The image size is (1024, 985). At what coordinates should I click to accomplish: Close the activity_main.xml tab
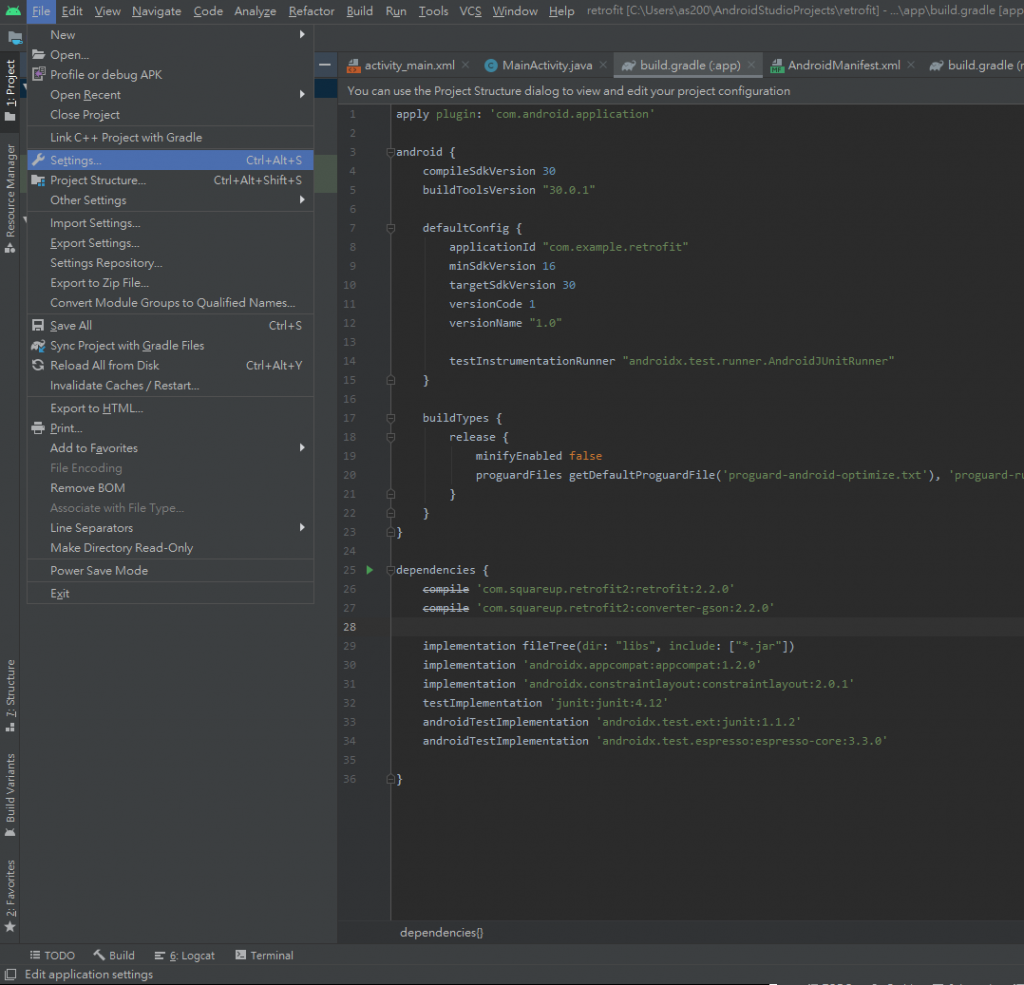pos(466,64)
